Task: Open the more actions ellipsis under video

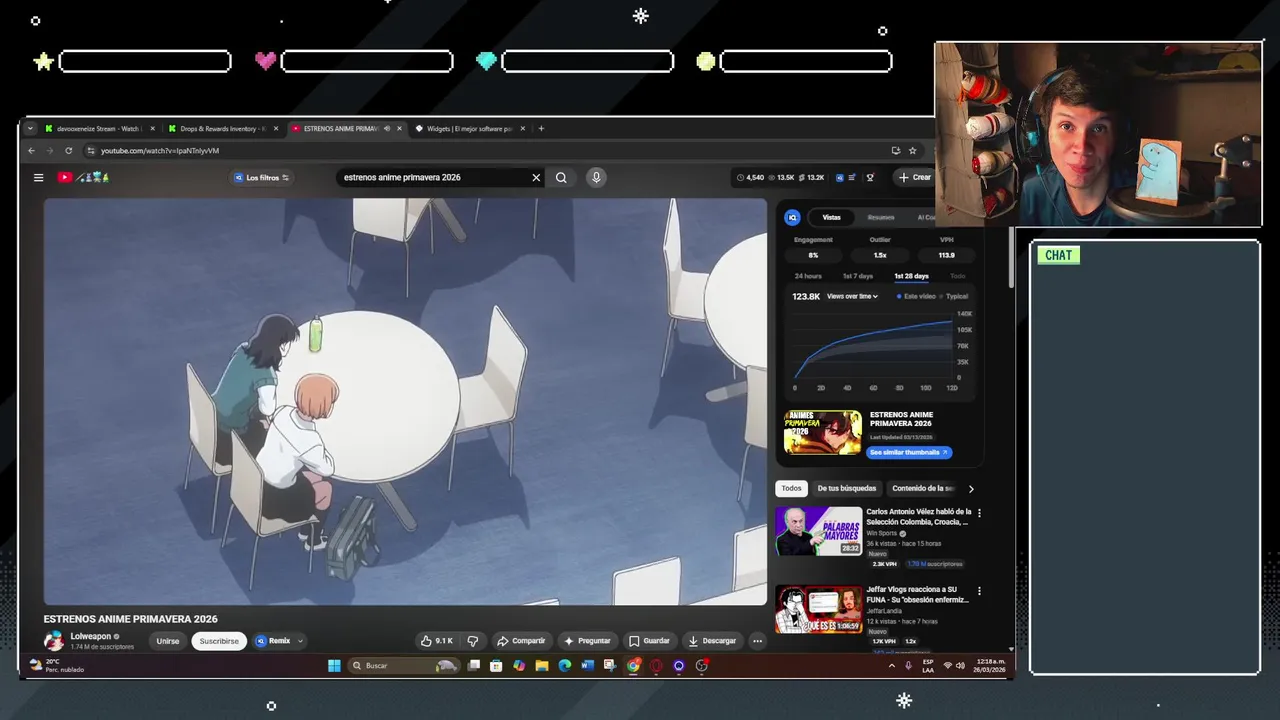Action: pyautogui.click(x=757, y=641)
